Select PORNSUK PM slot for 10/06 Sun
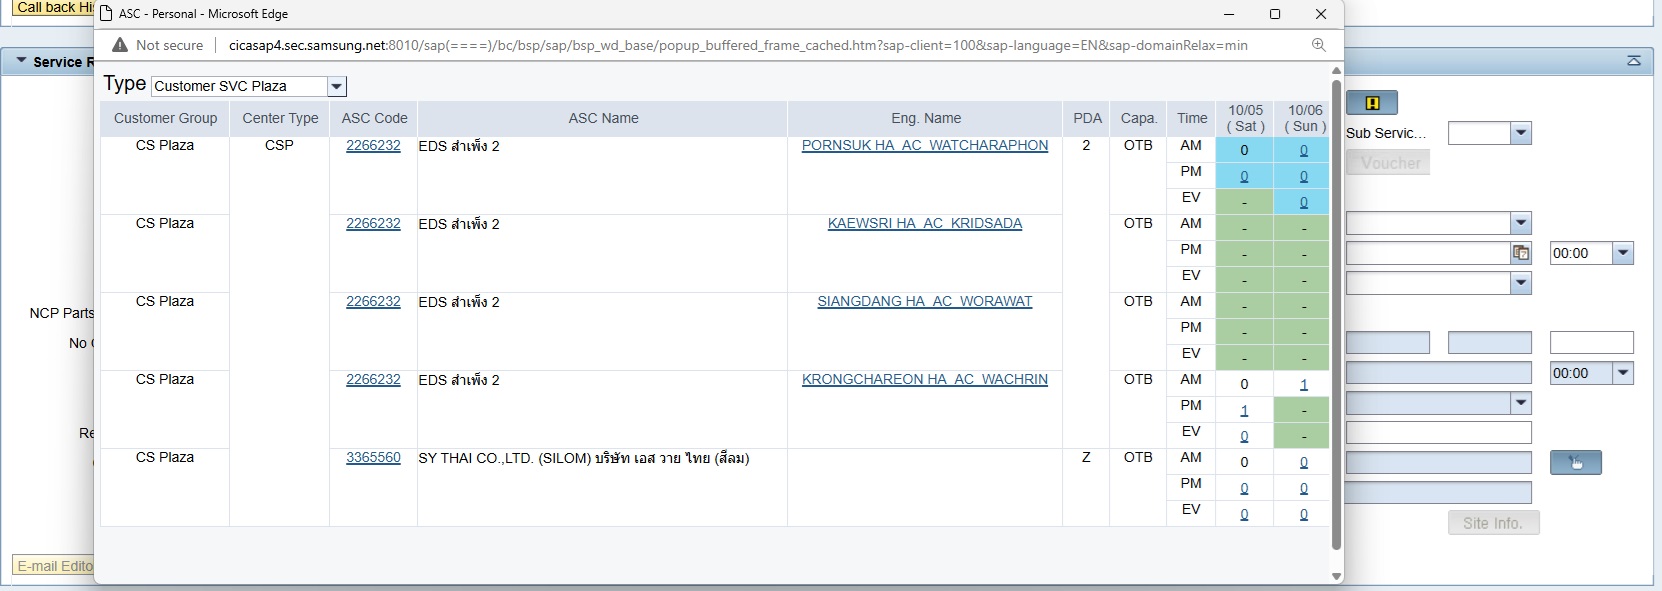Screen dimensions: 1662x591 1304,176
